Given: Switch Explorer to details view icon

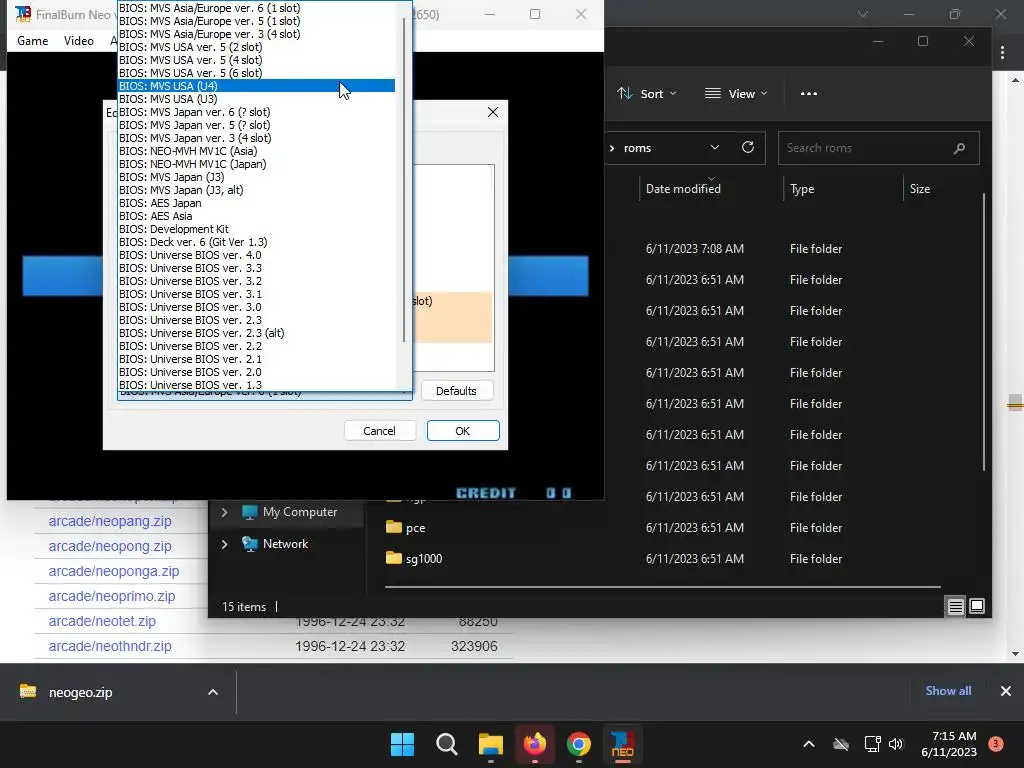Looking at the screenshot, I should [955, 607].
